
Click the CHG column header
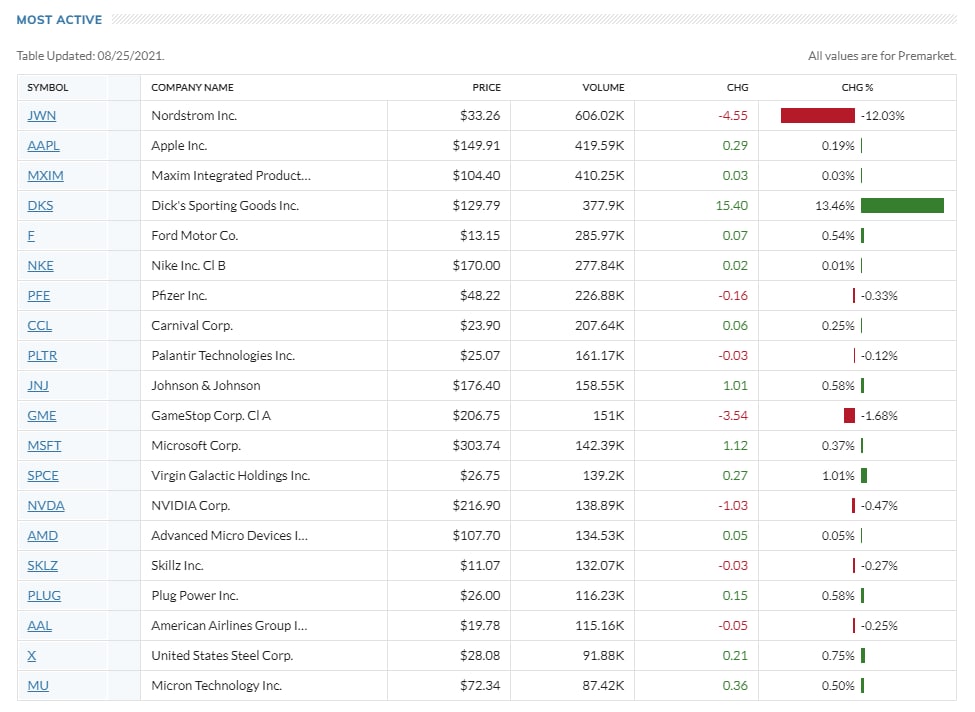click(737, 88)
